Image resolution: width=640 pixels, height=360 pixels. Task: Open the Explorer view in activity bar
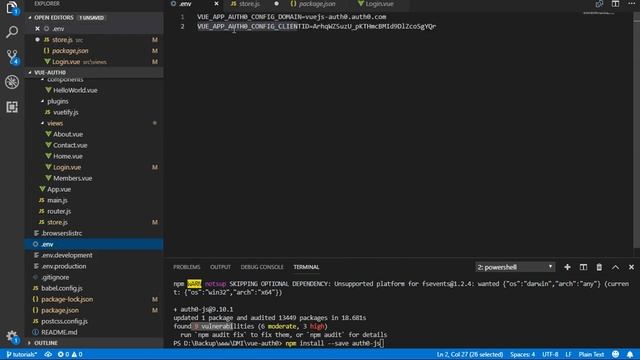12,8
